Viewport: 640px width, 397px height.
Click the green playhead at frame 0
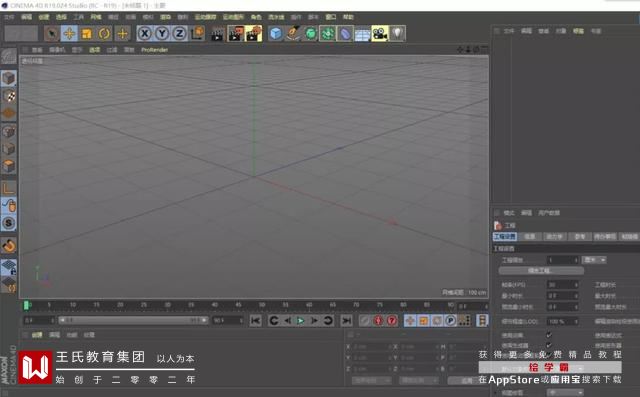(x=26, y=305)
